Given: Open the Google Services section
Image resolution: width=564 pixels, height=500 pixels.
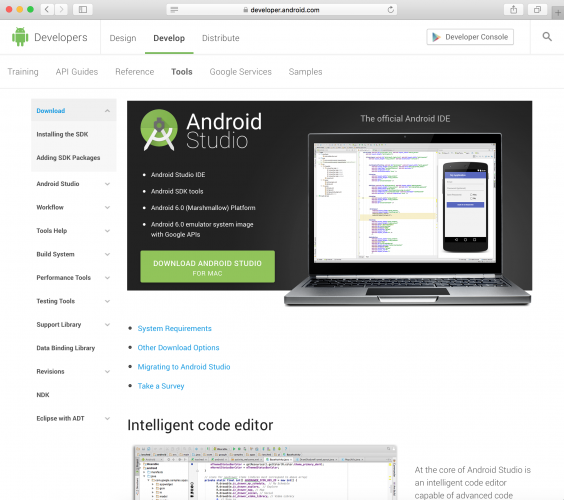Looking at the screenshot, I should click(241, 72).
